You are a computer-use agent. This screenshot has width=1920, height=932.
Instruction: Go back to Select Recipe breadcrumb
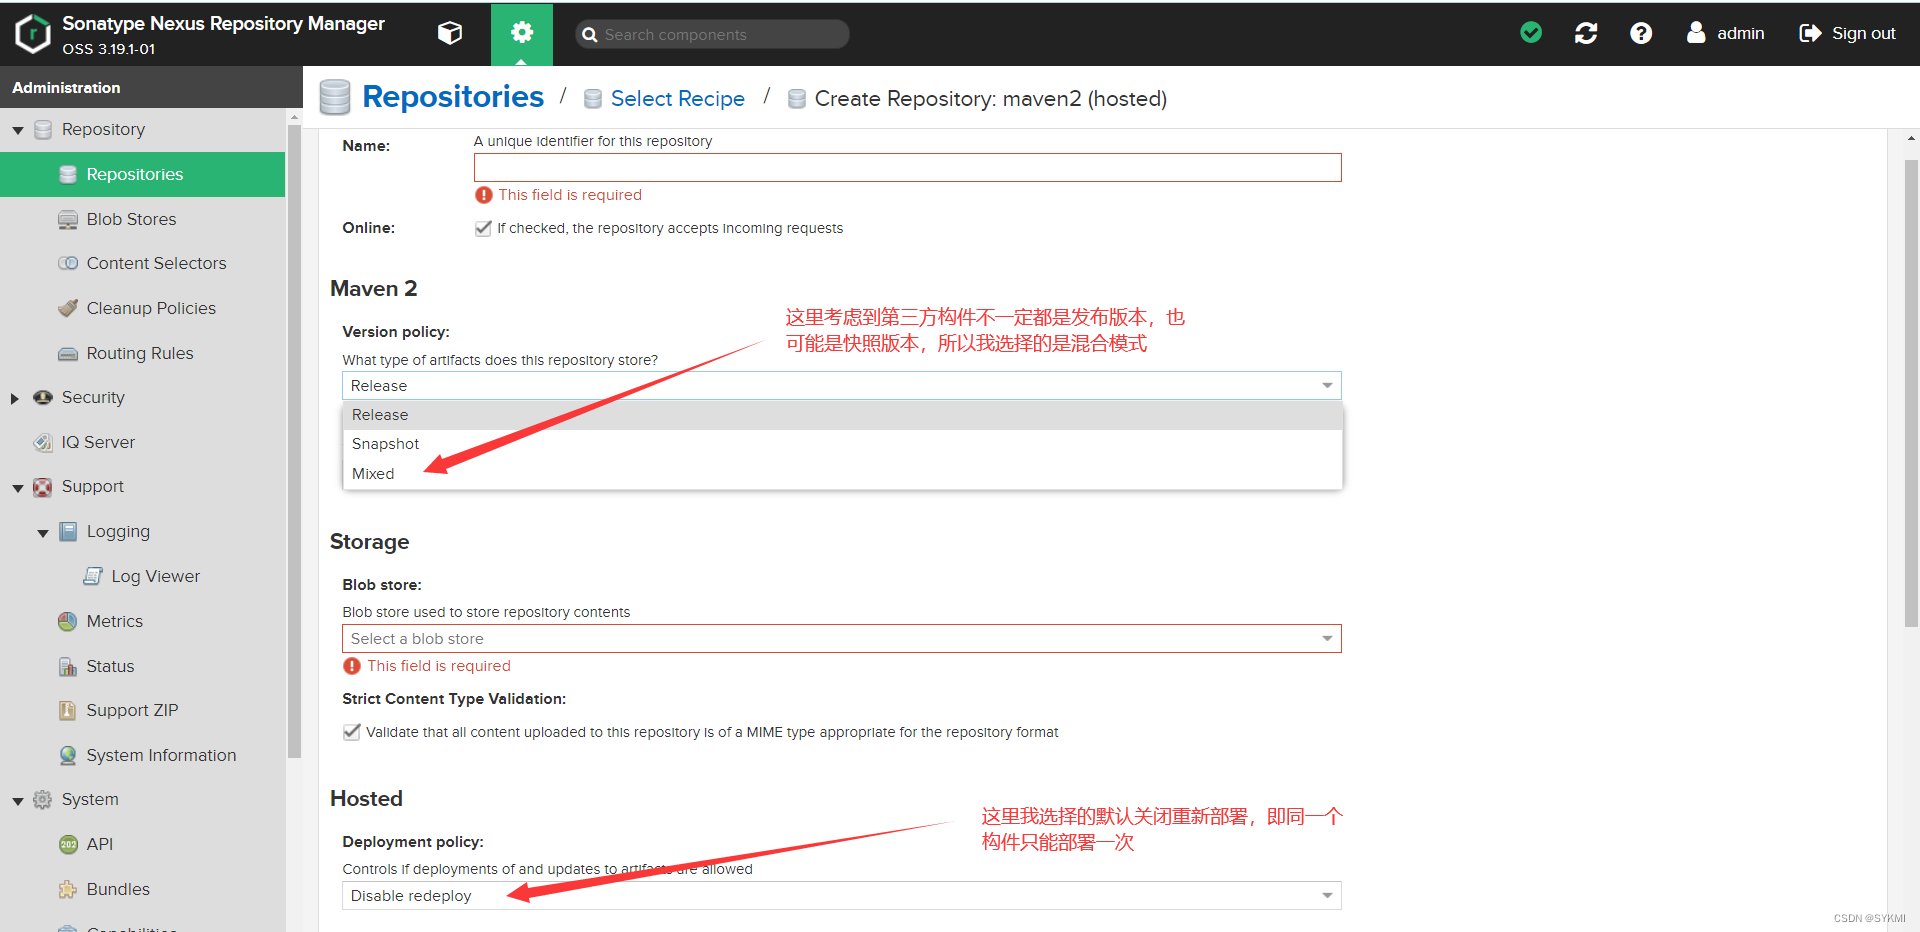[x=677, y=98]
